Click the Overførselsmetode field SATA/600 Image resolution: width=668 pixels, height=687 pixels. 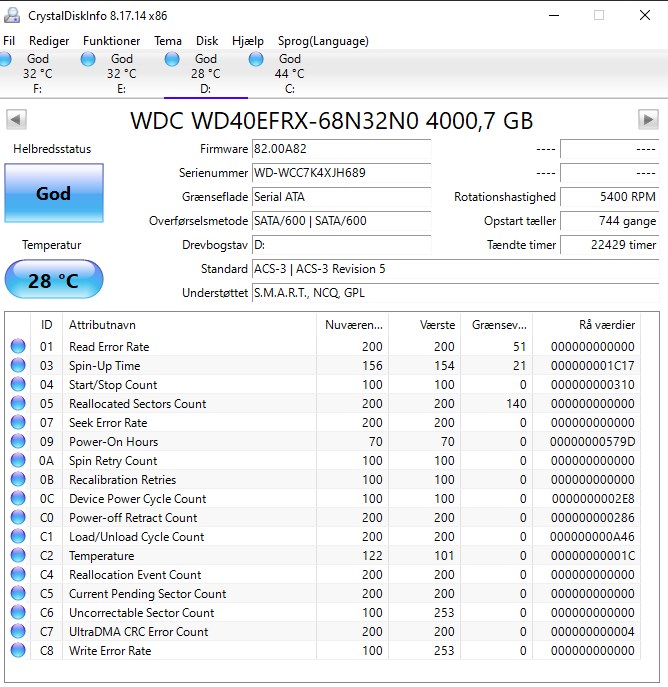tap(342, 221)
